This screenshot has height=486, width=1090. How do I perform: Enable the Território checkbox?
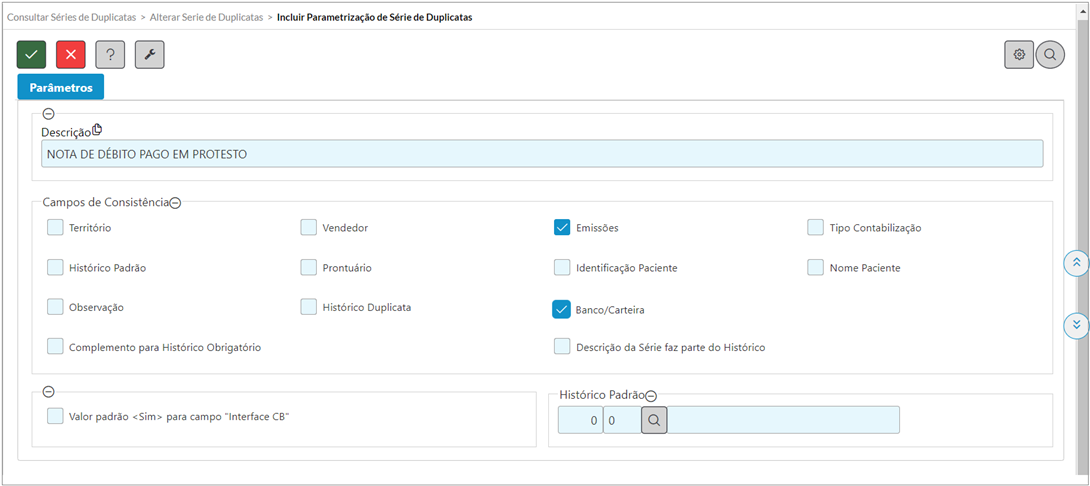[55, 227]
